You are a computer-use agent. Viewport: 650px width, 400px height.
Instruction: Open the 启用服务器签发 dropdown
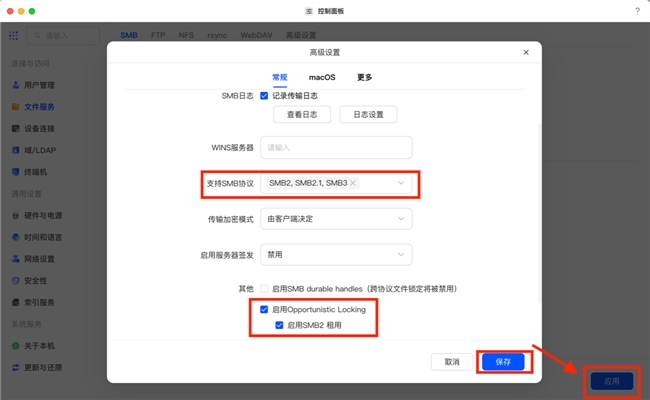tap(336, 255)
